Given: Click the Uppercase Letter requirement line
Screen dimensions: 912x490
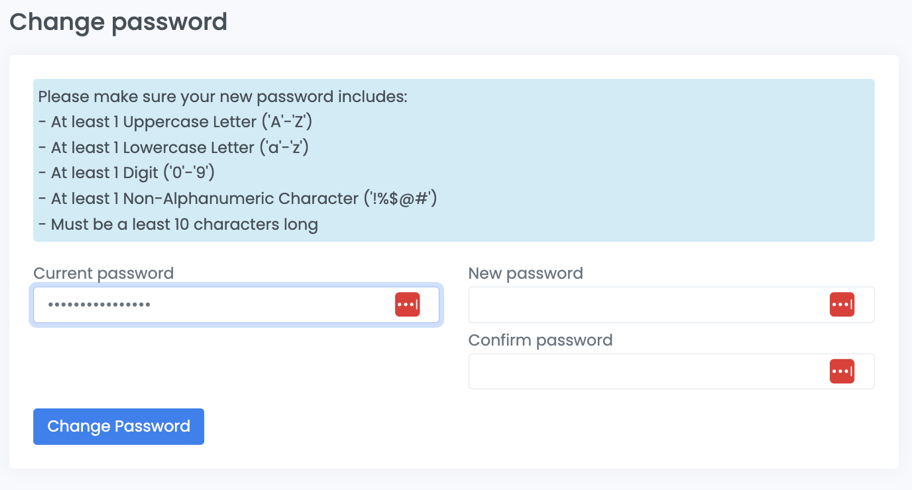Looking at the screenshot, I should [x=175, y=122].
